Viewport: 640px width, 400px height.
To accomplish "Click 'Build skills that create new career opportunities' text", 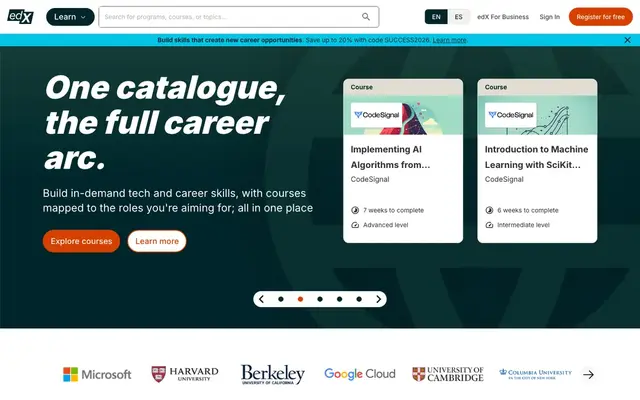I will [x=230, y=40].
